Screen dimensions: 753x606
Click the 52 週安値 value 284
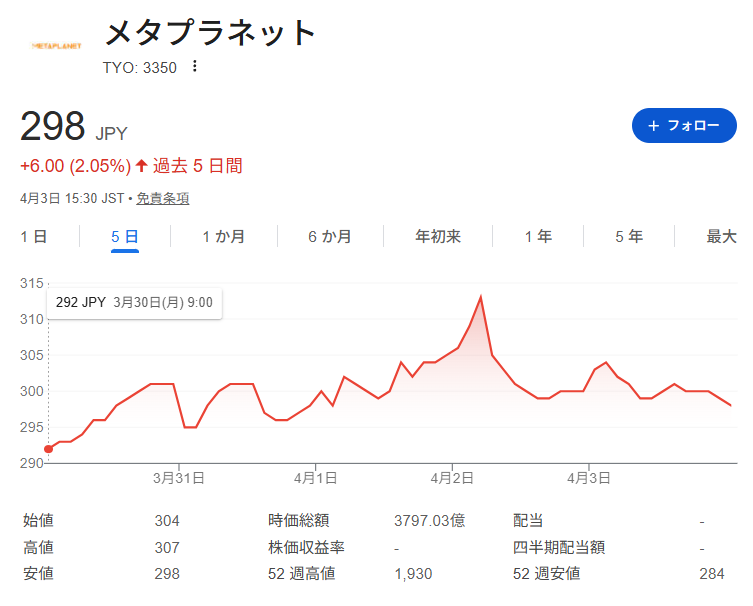pos(712,573)
